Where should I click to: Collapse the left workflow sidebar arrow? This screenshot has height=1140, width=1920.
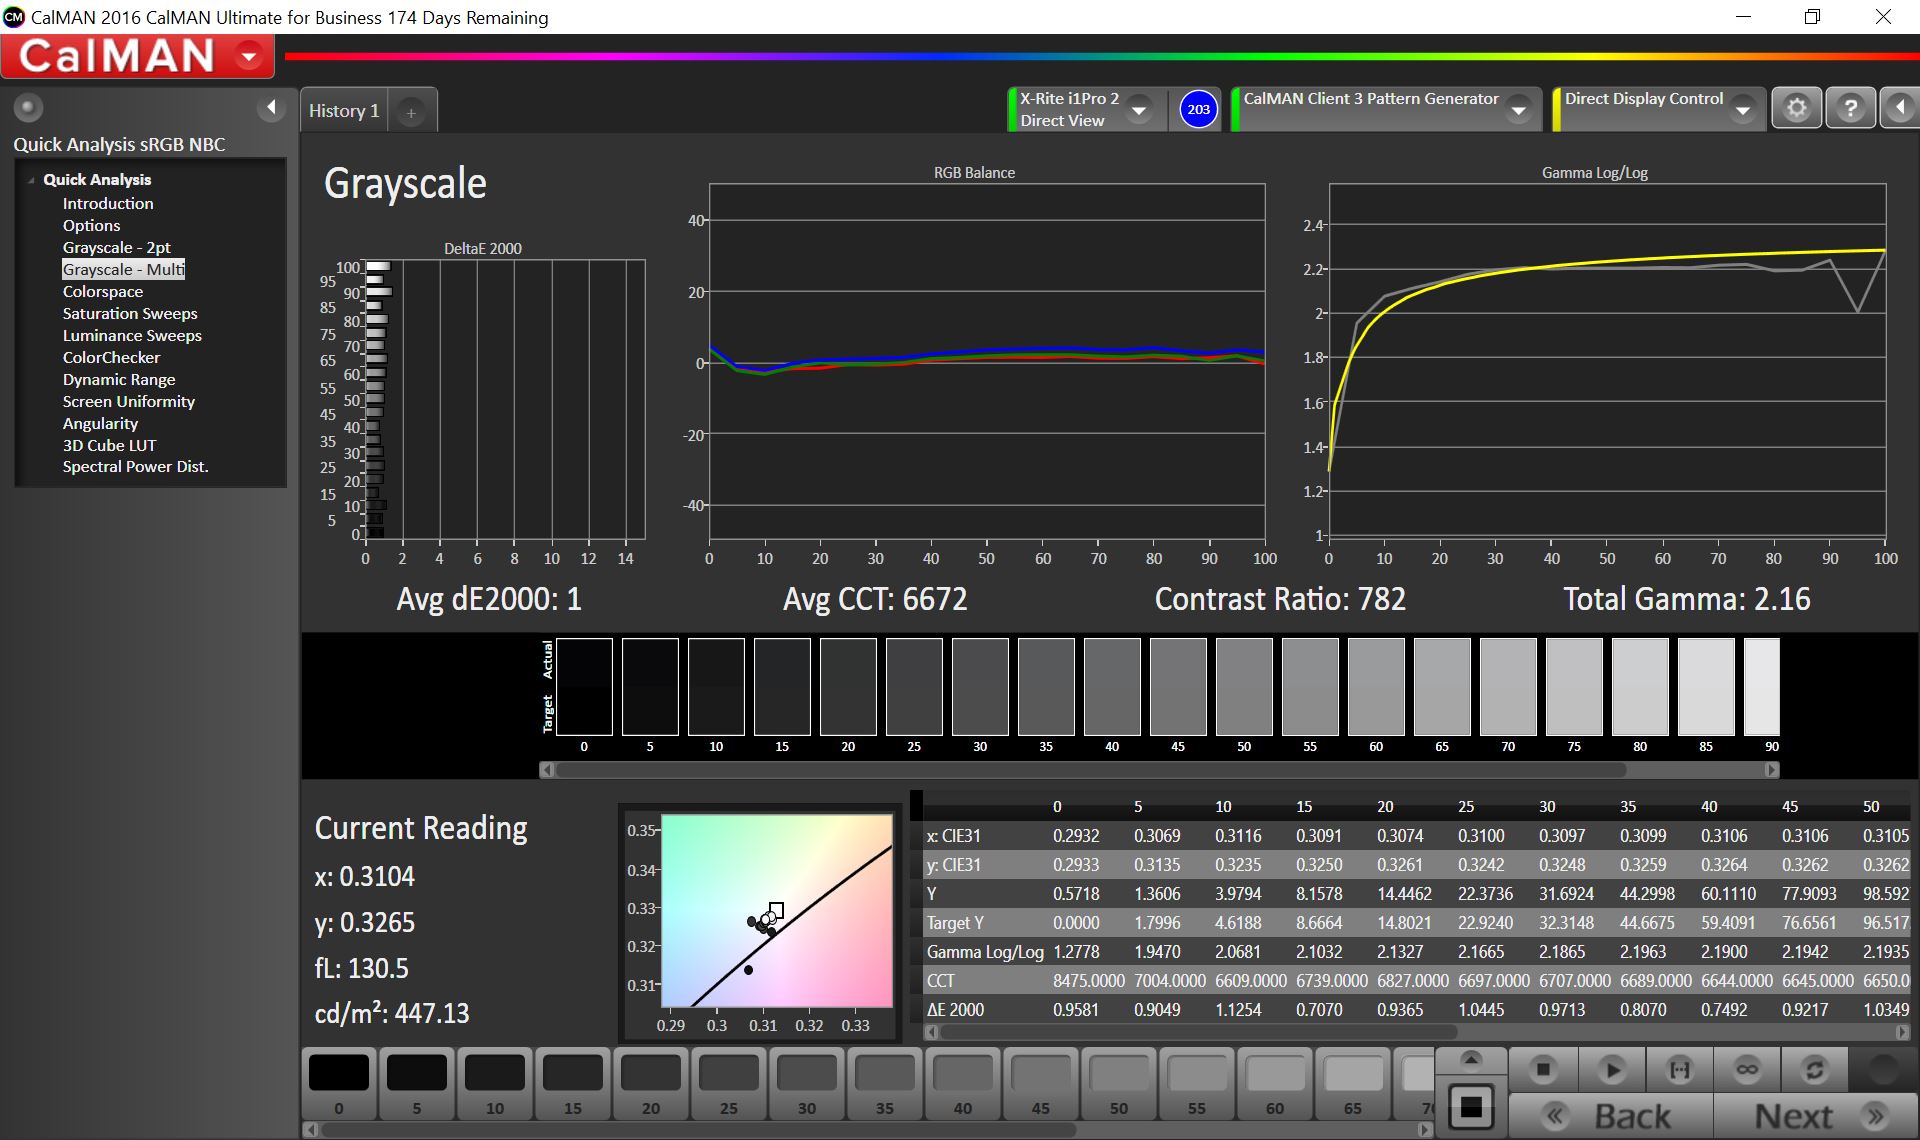tap(271, 107)
